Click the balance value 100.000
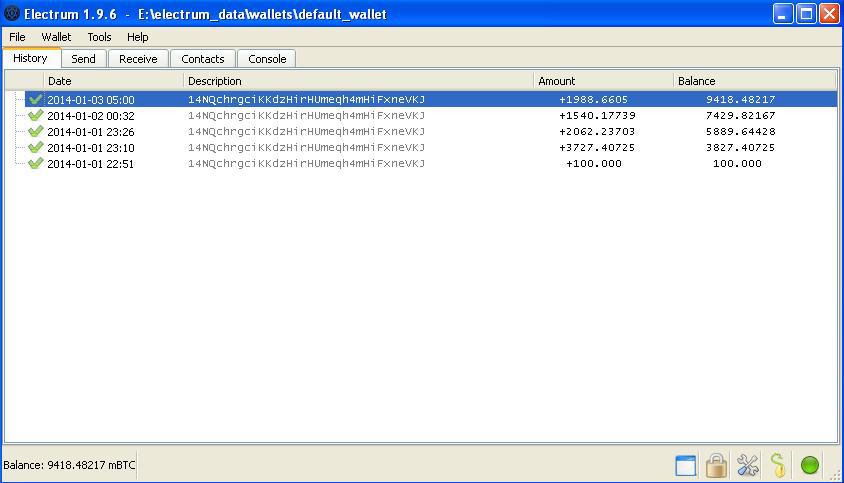Viewport: 844px width, 483px height. pos(737,164)
